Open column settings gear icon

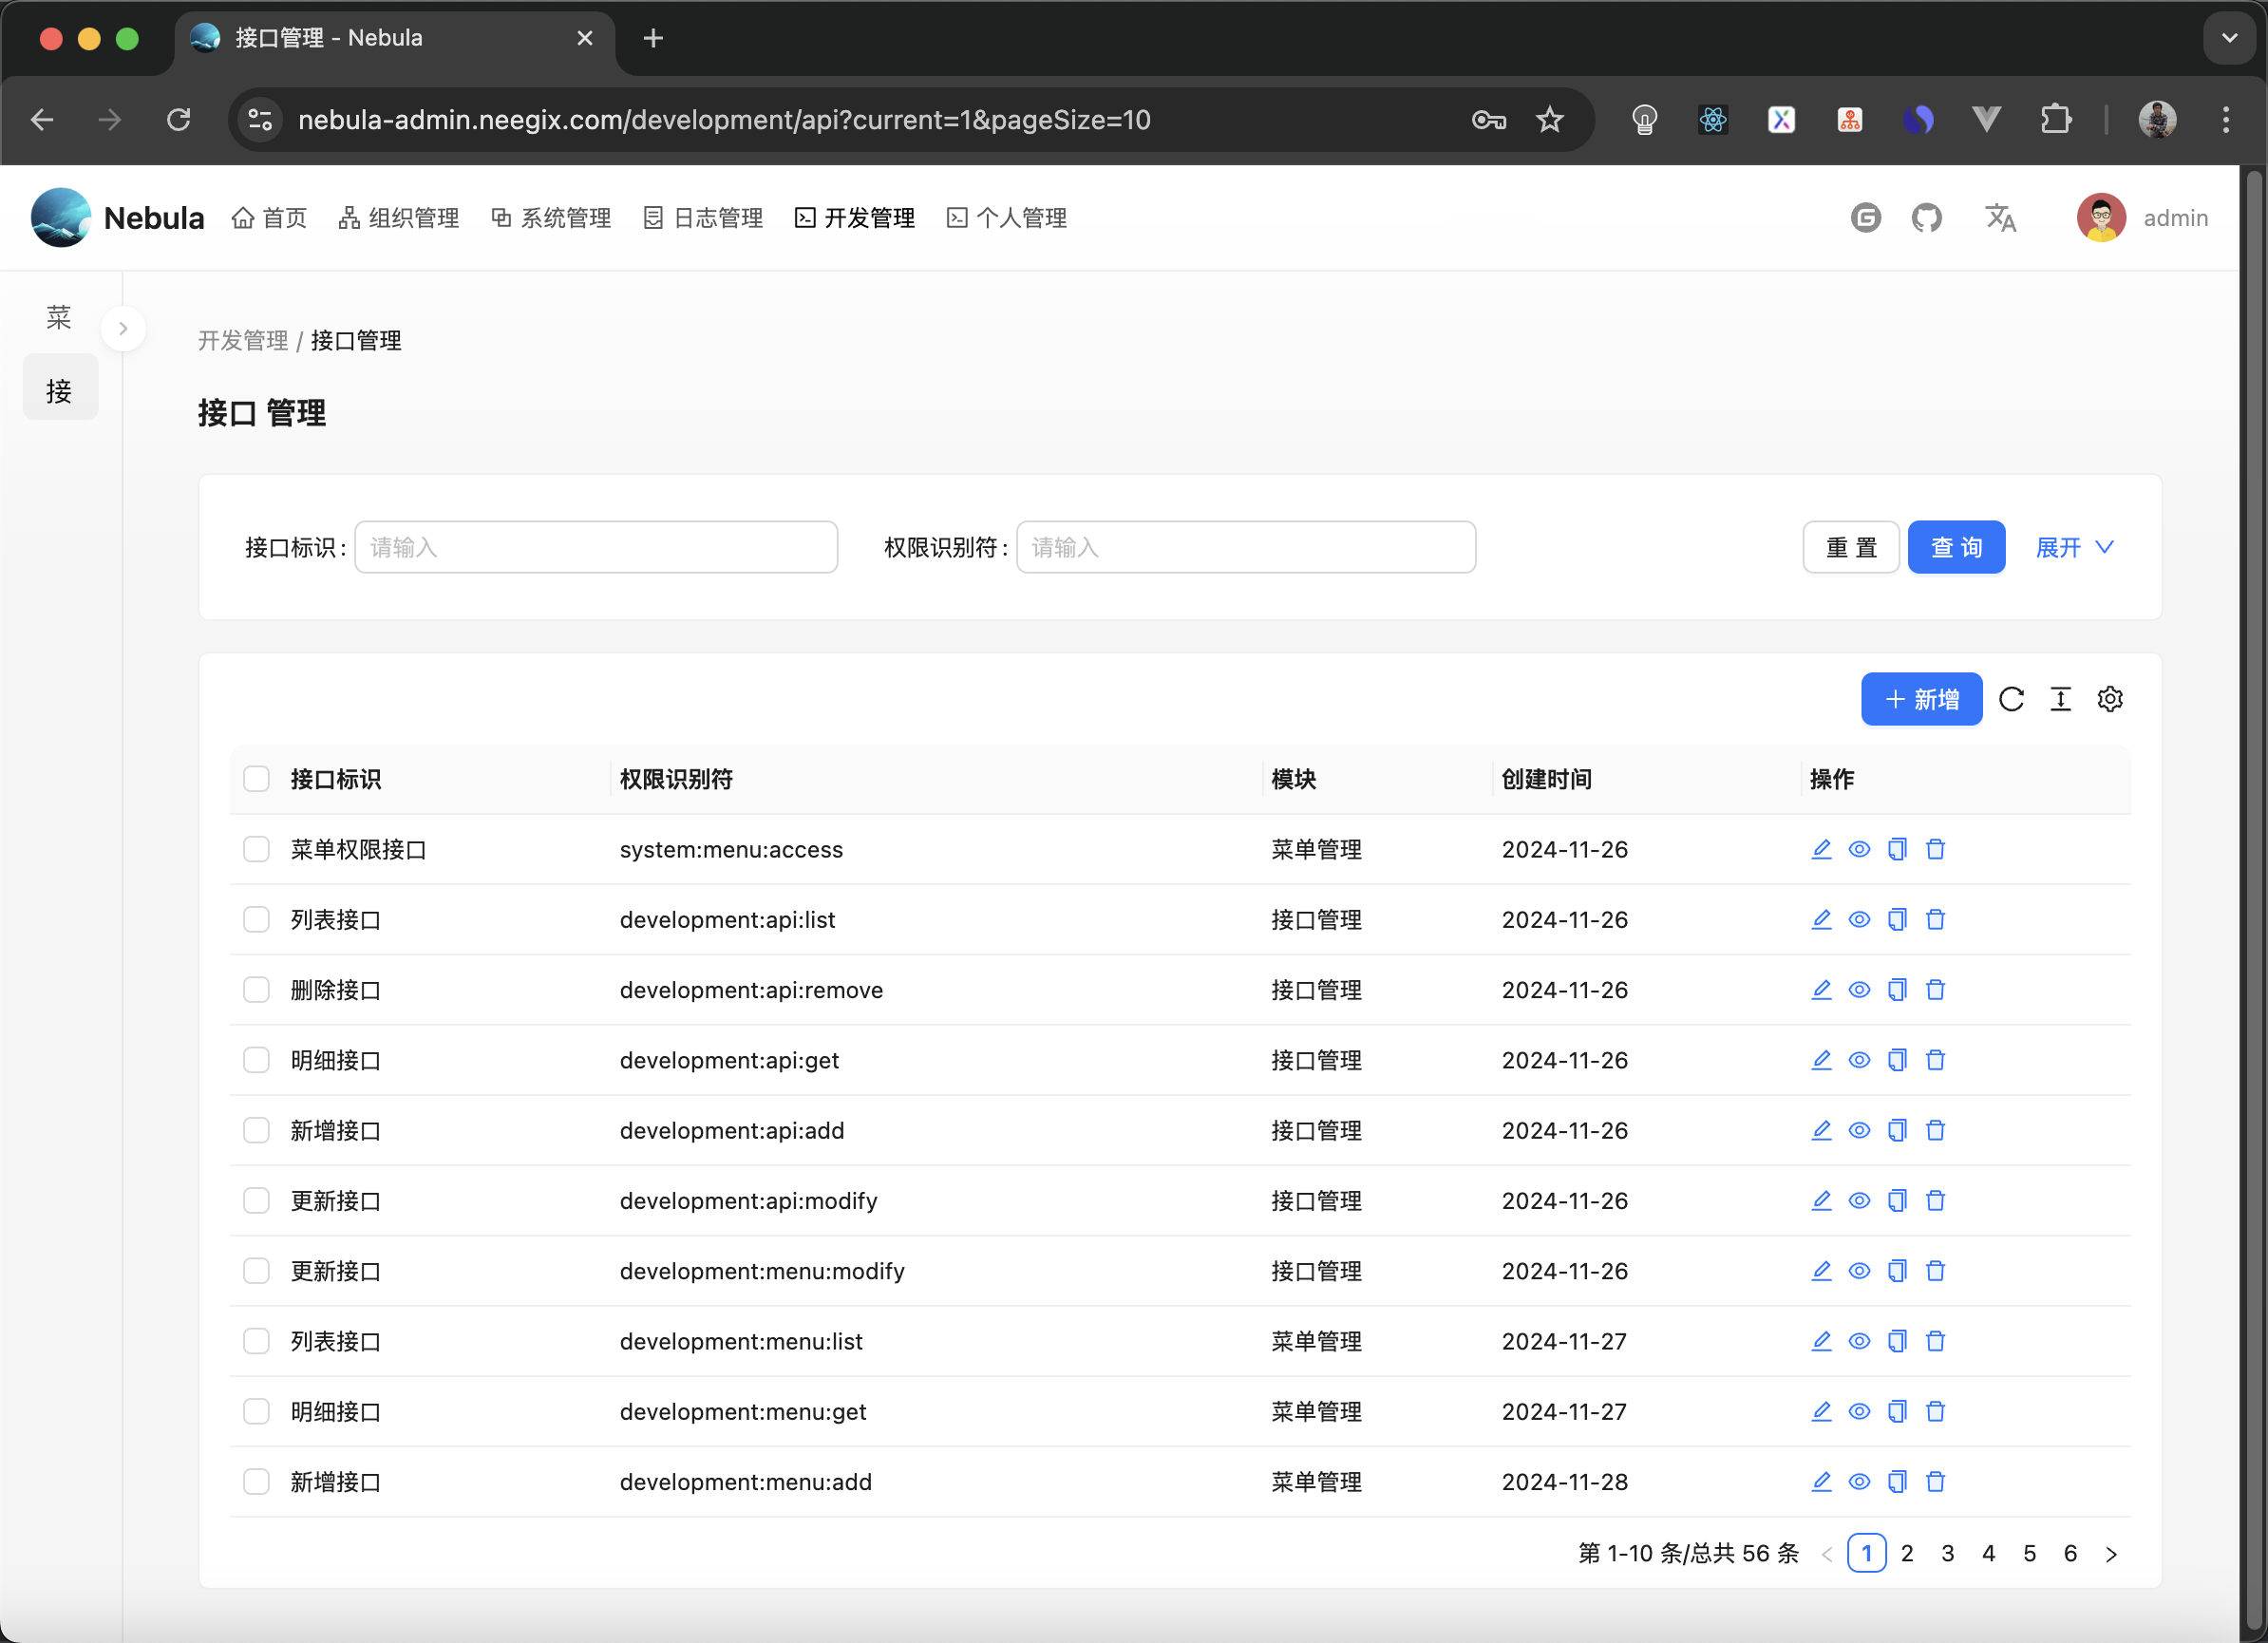2110,699
